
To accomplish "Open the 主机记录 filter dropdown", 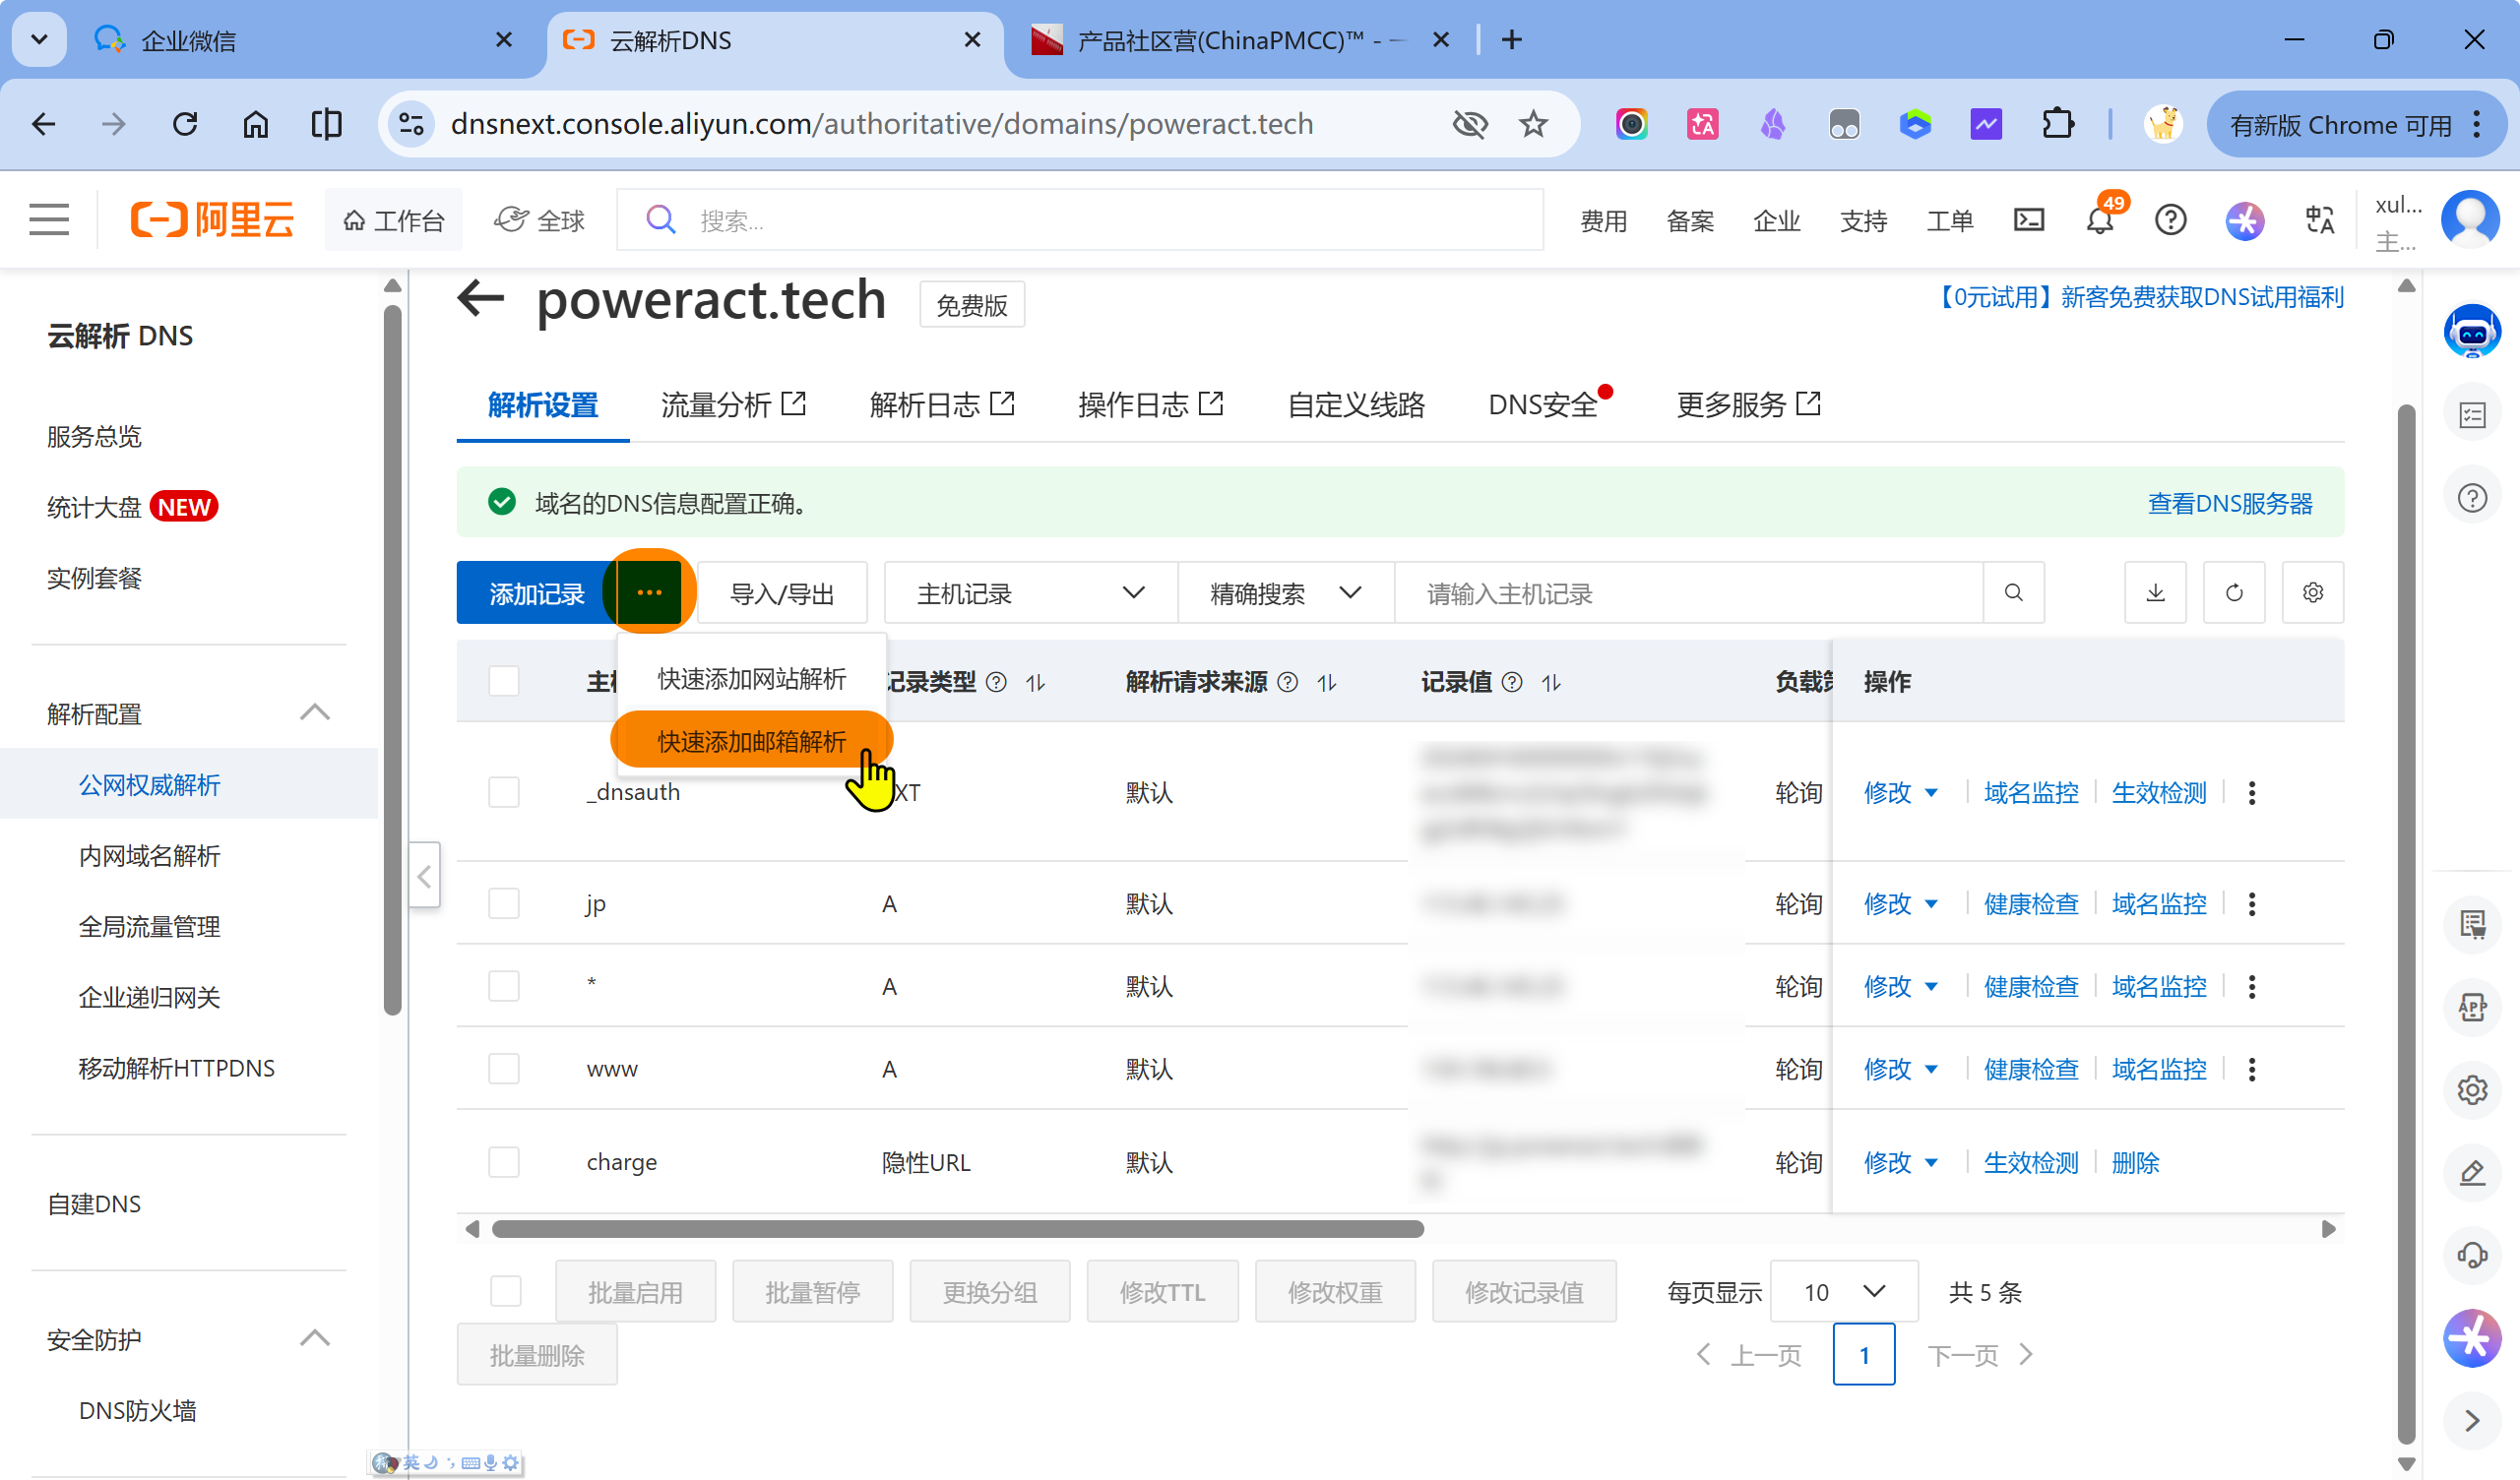I will pos(1030,593).
